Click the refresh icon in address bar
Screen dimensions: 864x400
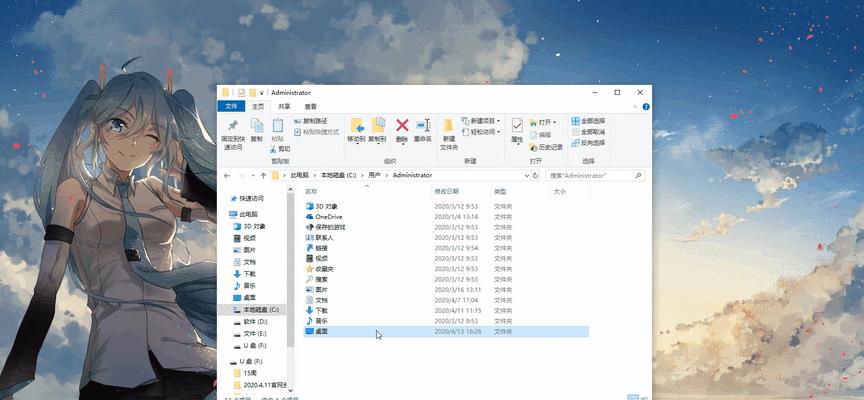(535, 175)
